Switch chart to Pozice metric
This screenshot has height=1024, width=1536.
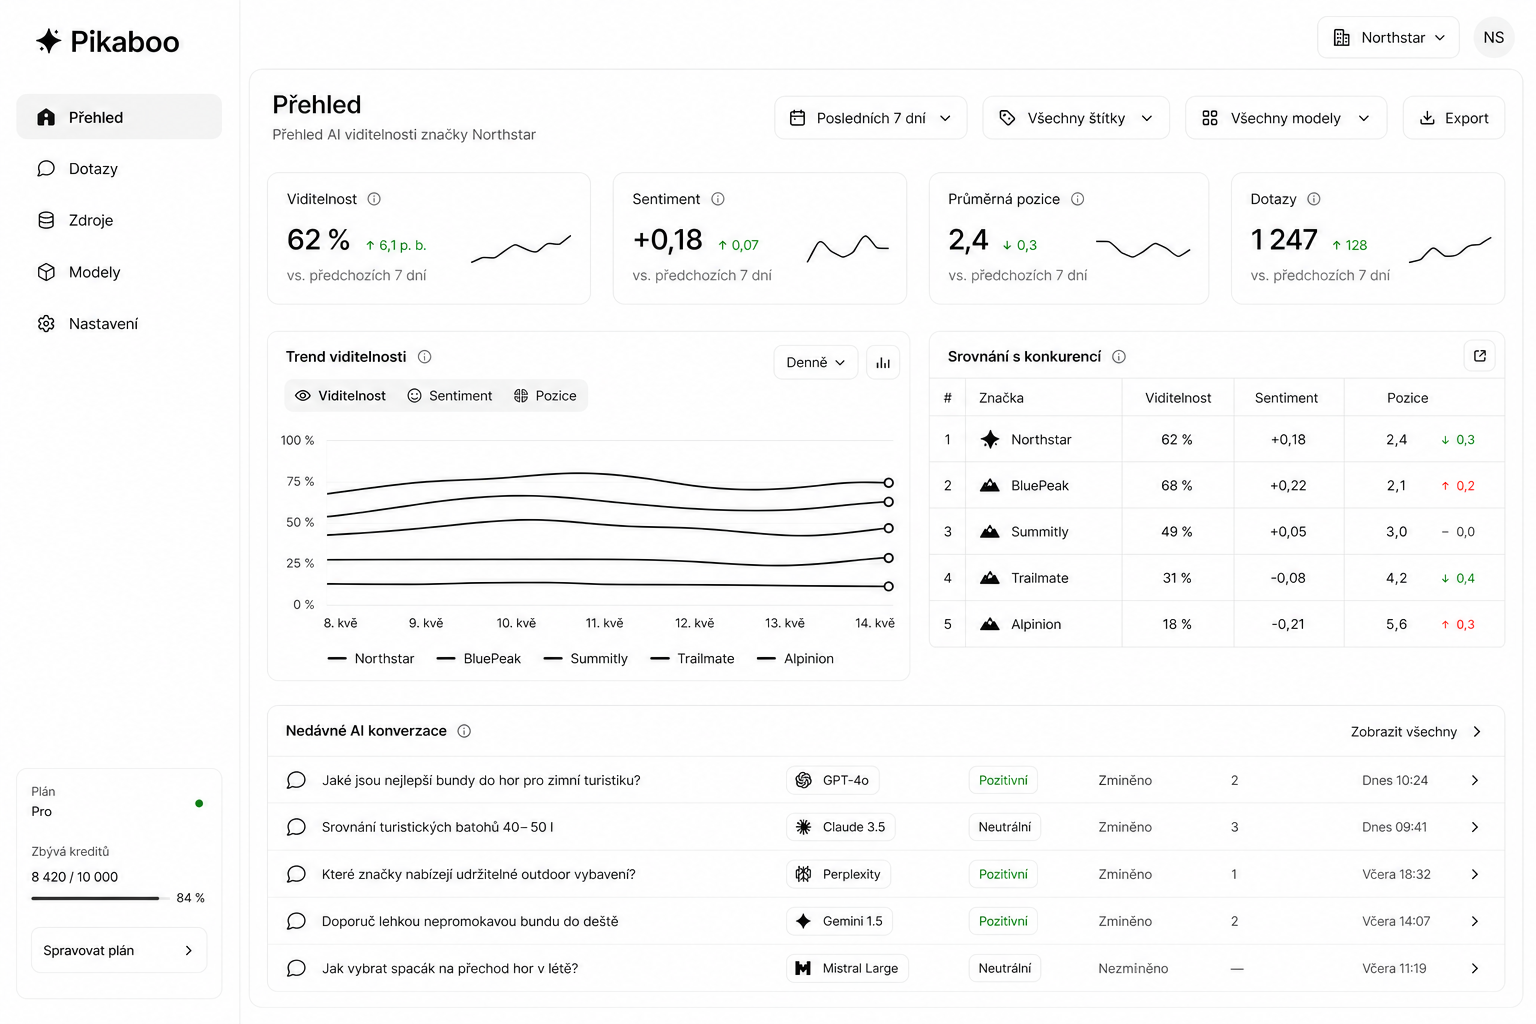545,396
